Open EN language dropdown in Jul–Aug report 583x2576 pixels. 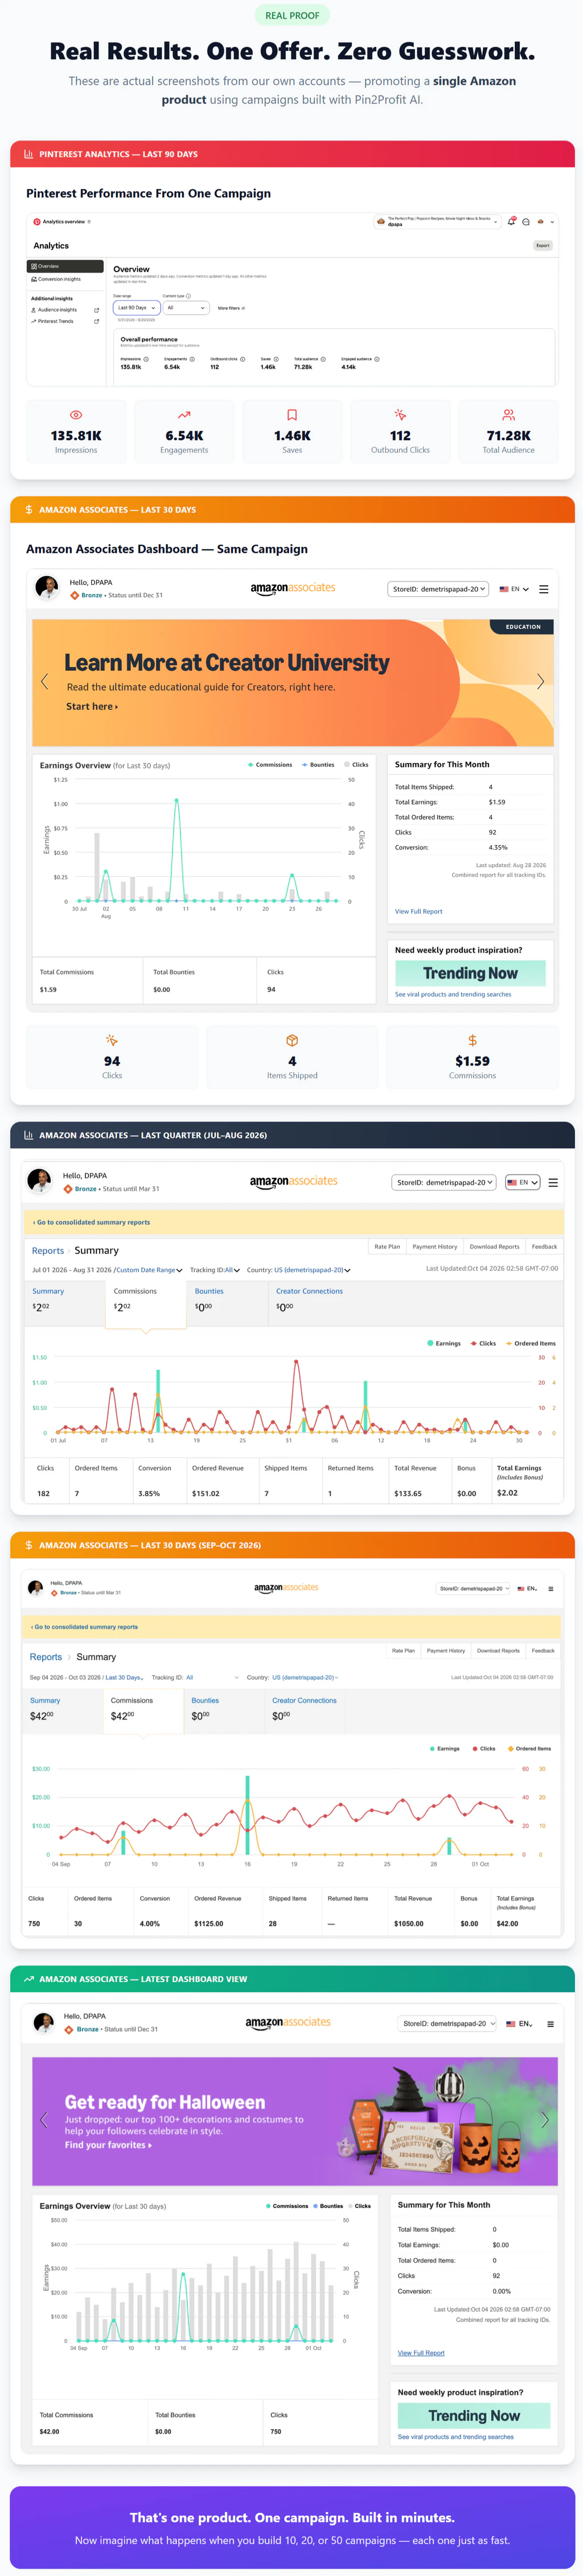pyautogui.click(x=523, y=1182)
